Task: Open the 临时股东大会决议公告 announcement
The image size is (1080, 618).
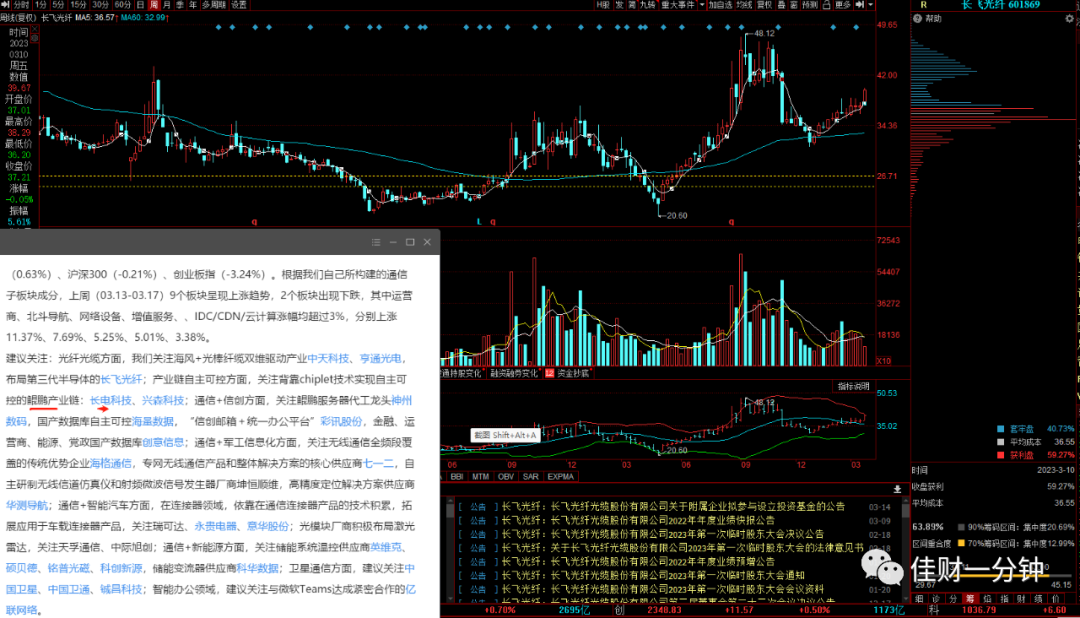Action: 662,534
